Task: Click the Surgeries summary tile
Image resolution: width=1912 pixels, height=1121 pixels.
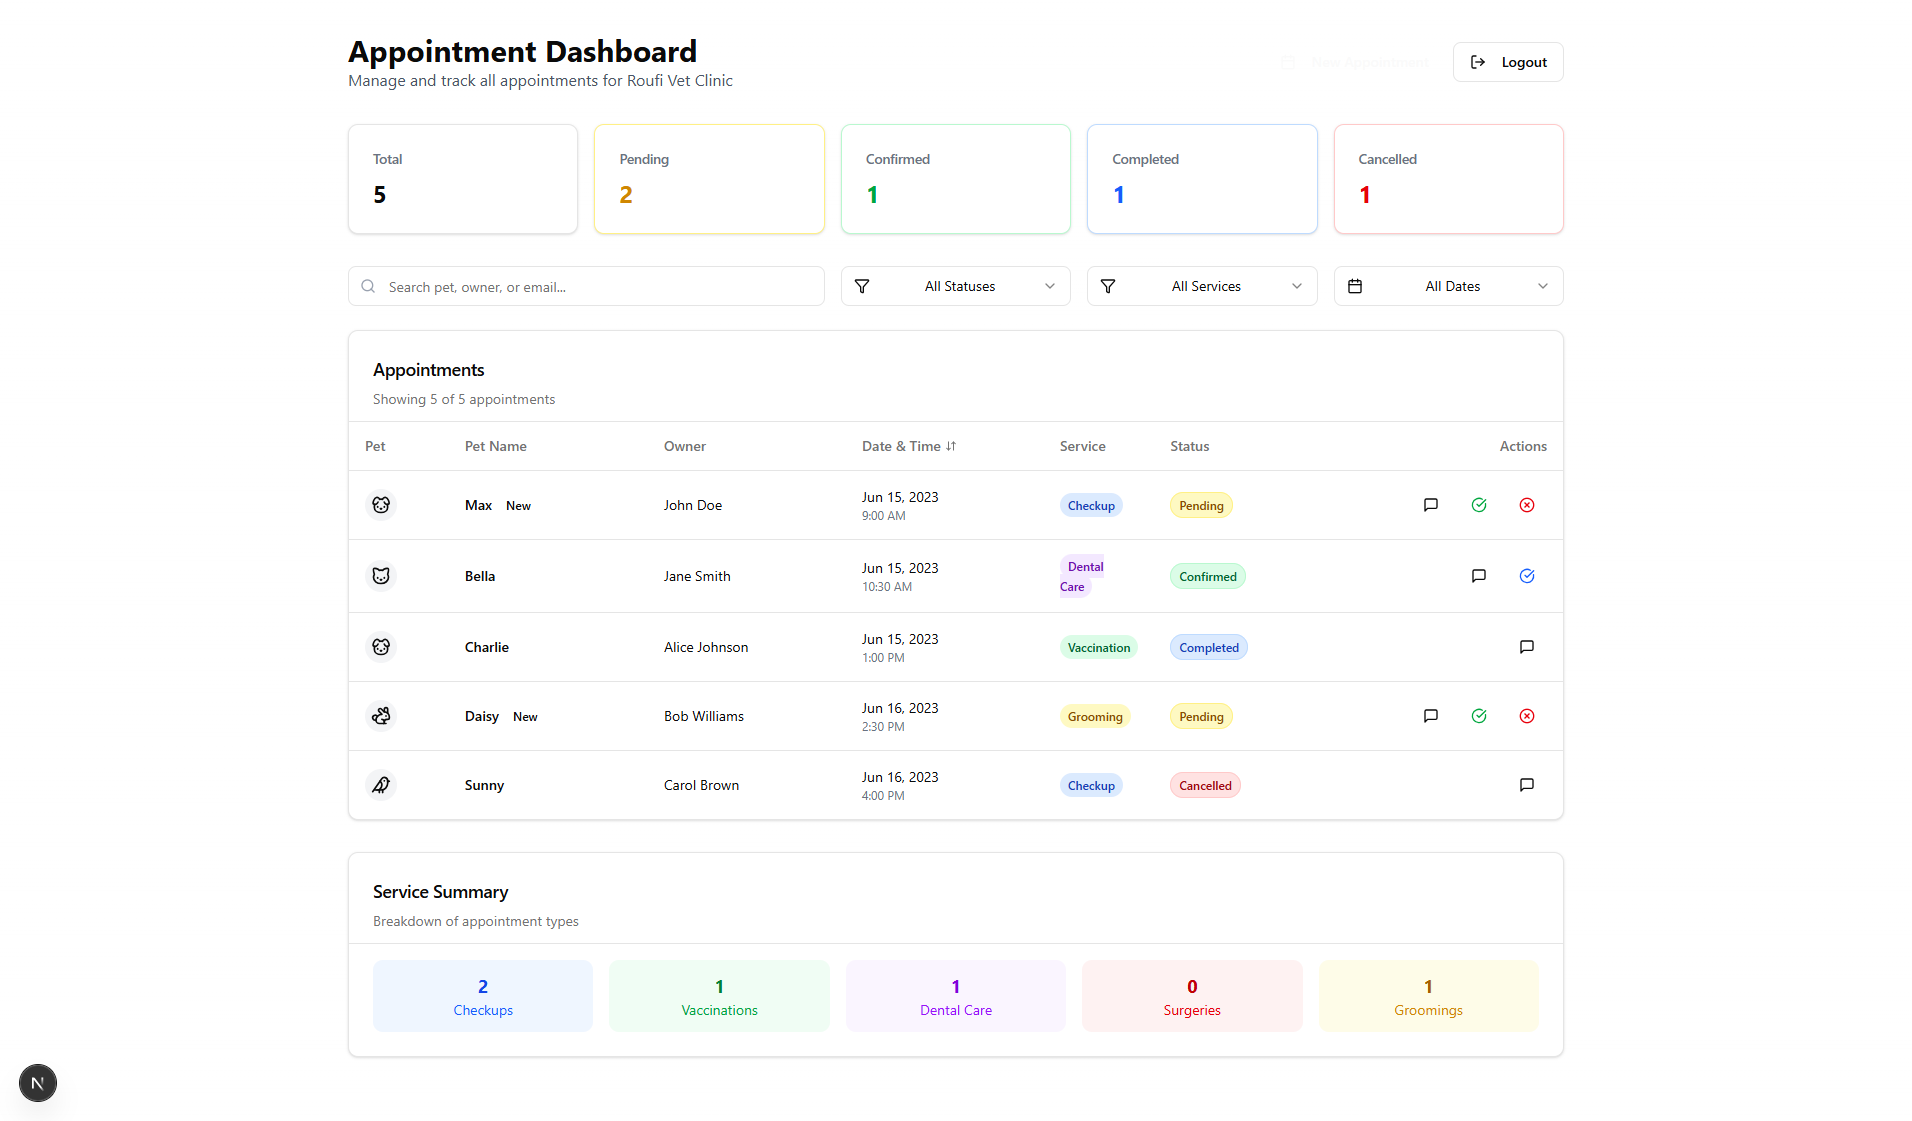Action: pos(1192,996)
